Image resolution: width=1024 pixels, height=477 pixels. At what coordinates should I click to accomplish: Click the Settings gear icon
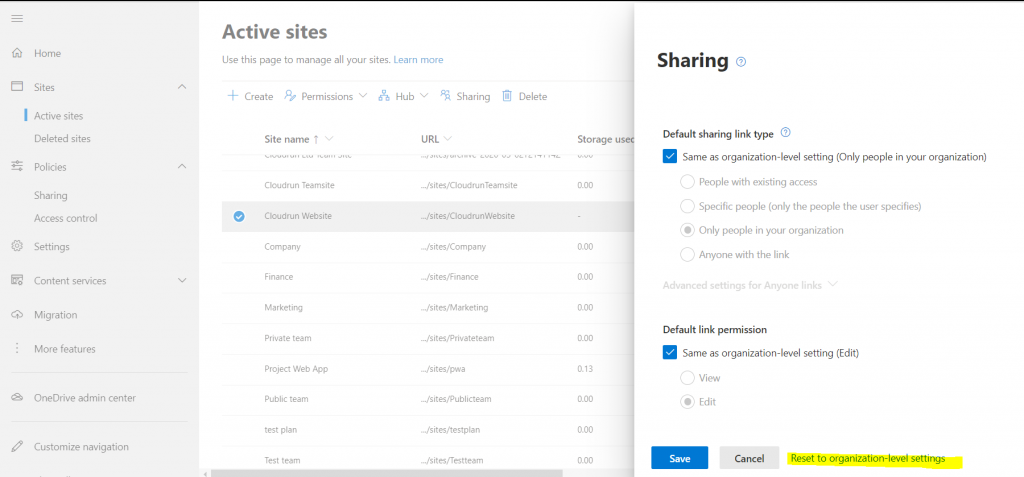point(17,246)
